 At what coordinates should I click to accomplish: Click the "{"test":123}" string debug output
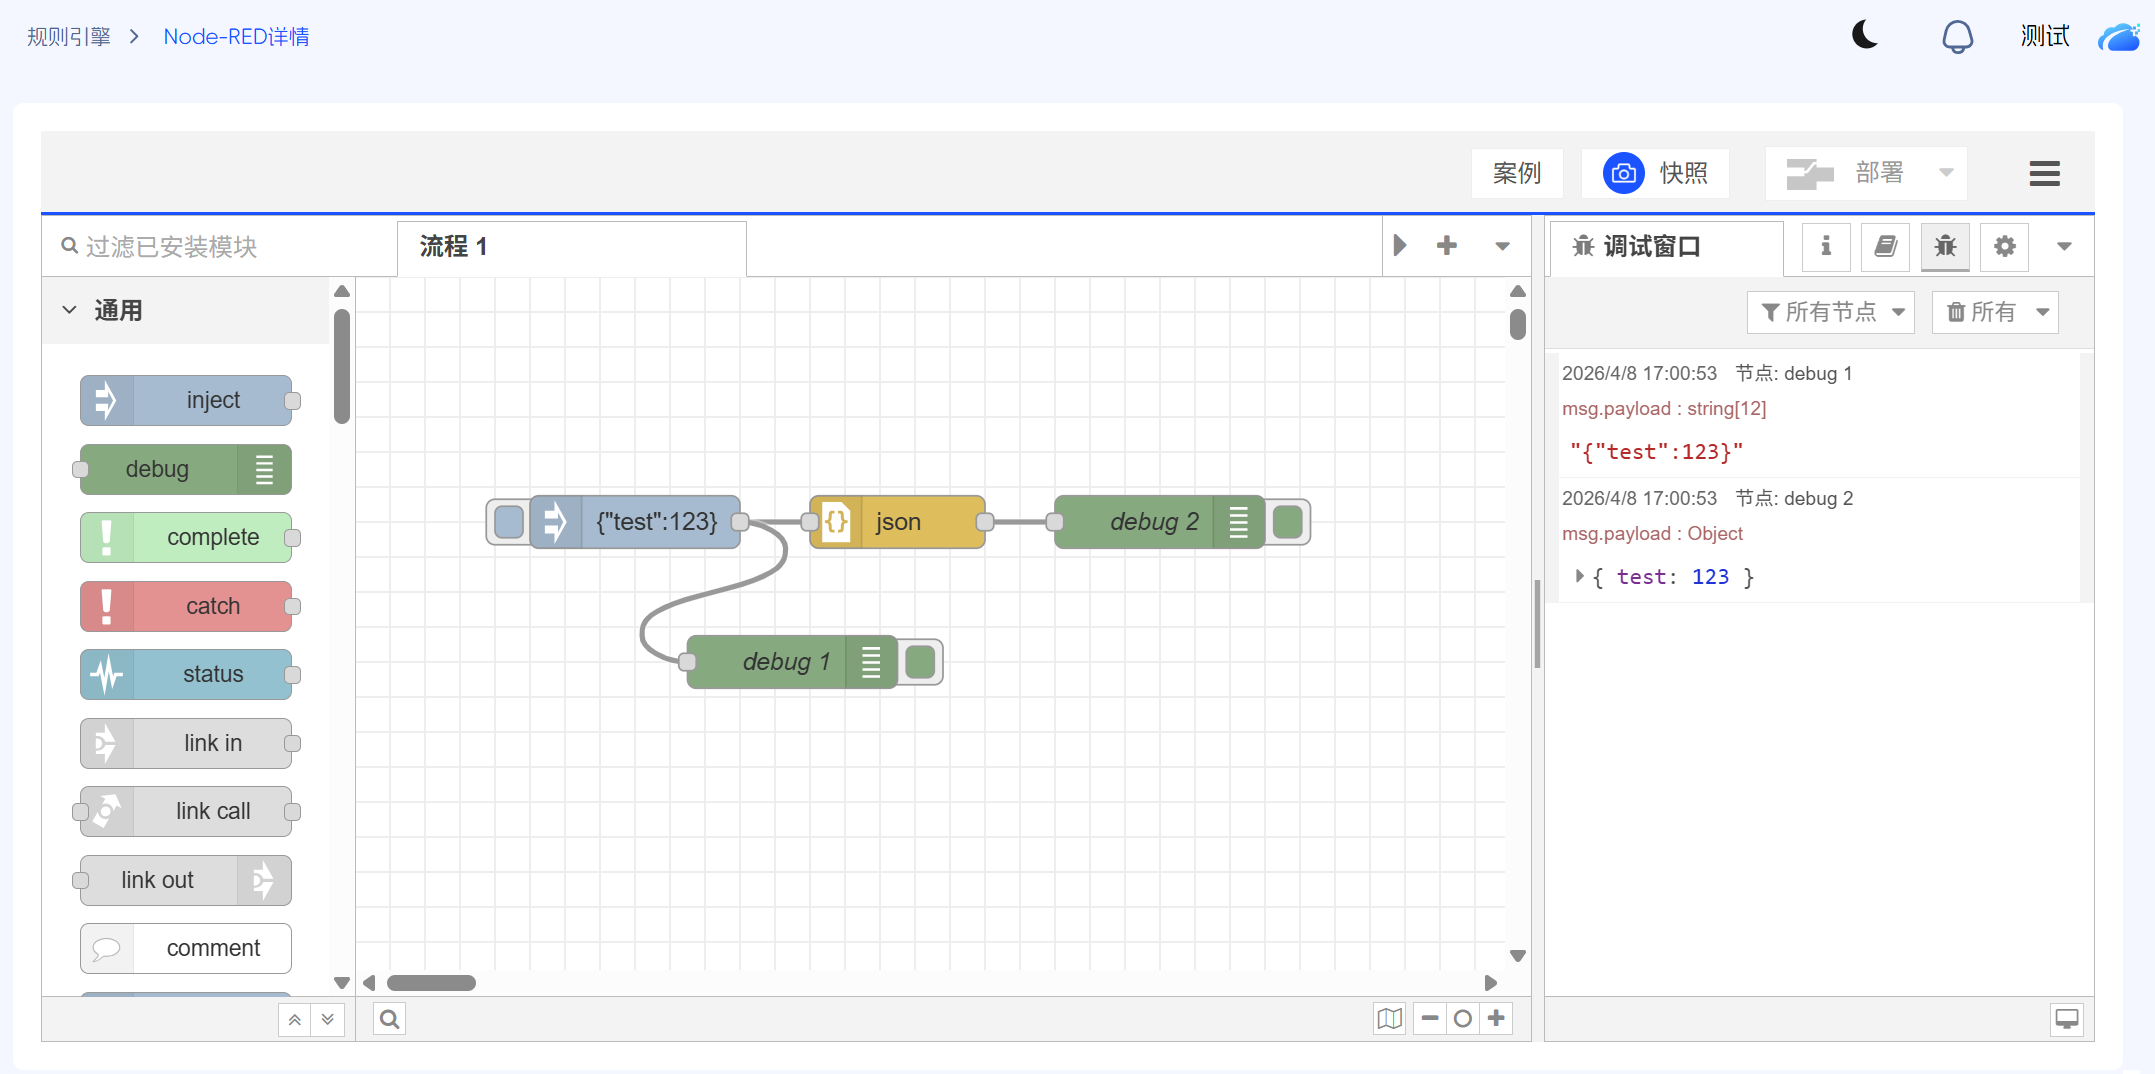click(x=1656, y=452)
